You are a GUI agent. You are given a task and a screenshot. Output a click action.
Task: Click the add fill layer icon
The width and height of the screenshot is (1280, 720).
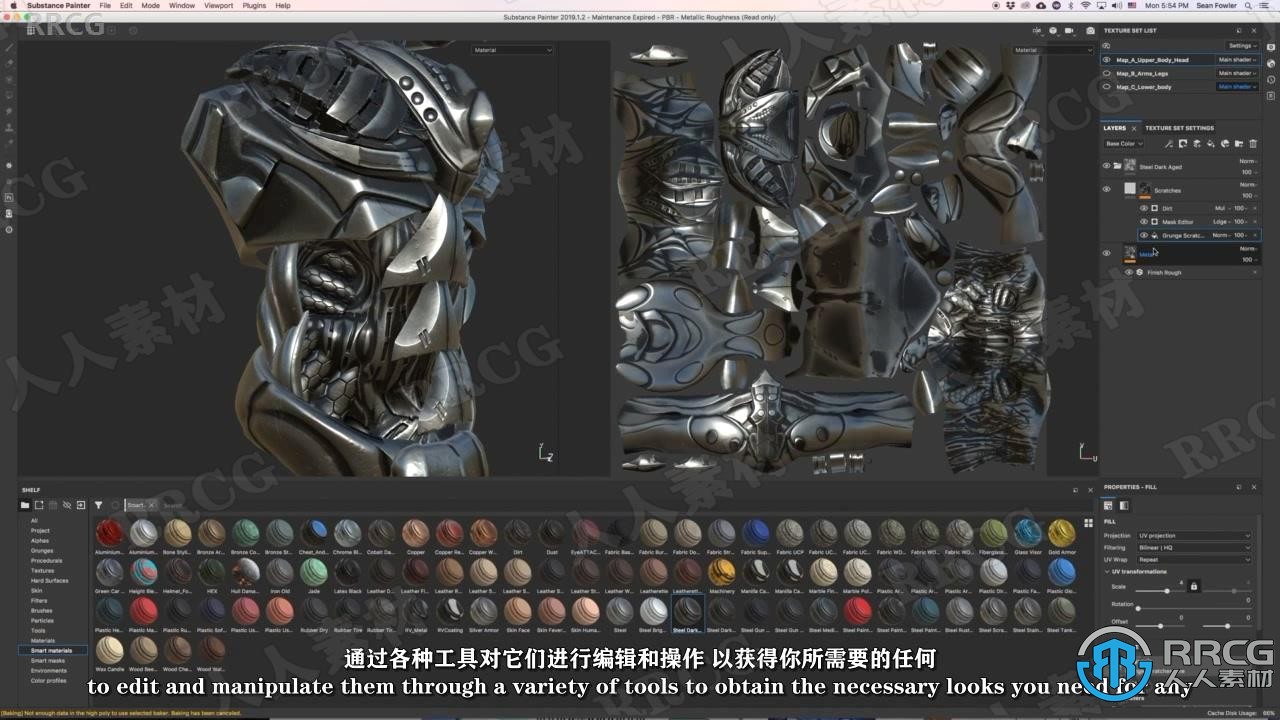(1211, 143)
